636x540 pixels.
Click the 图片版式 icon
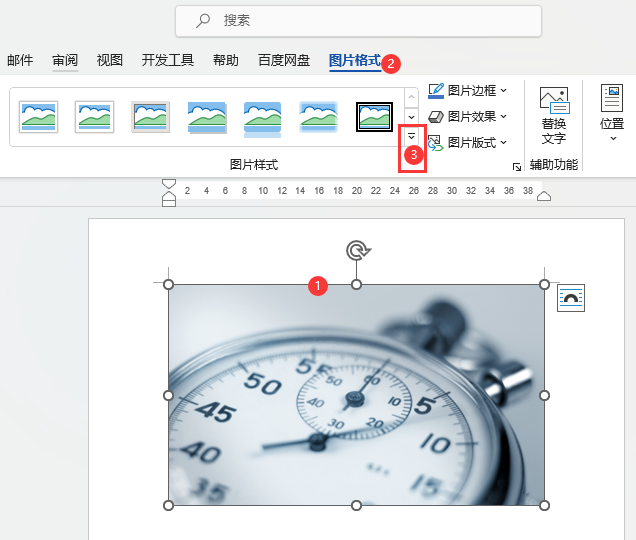tap(436, 143)
